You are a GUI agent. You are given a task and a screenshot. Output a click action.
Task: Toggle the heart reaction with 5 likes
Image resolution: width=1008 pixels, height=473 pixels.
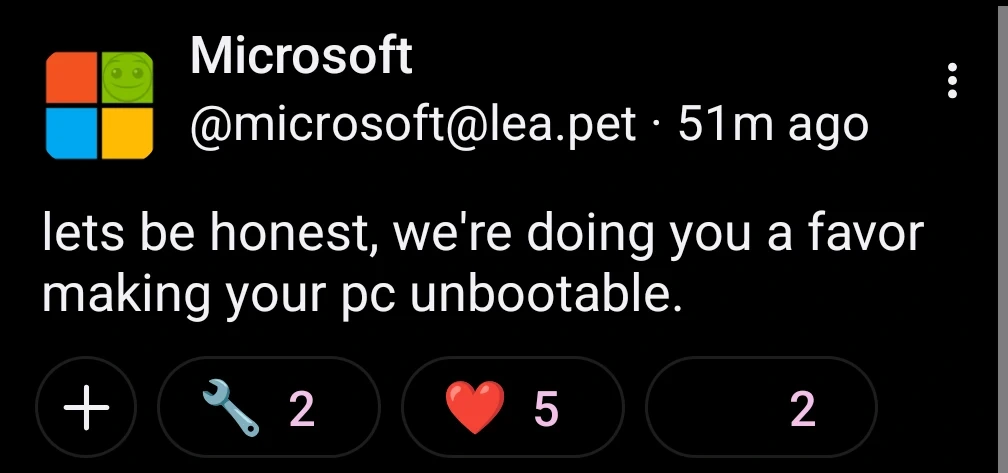tap(512, 408)
